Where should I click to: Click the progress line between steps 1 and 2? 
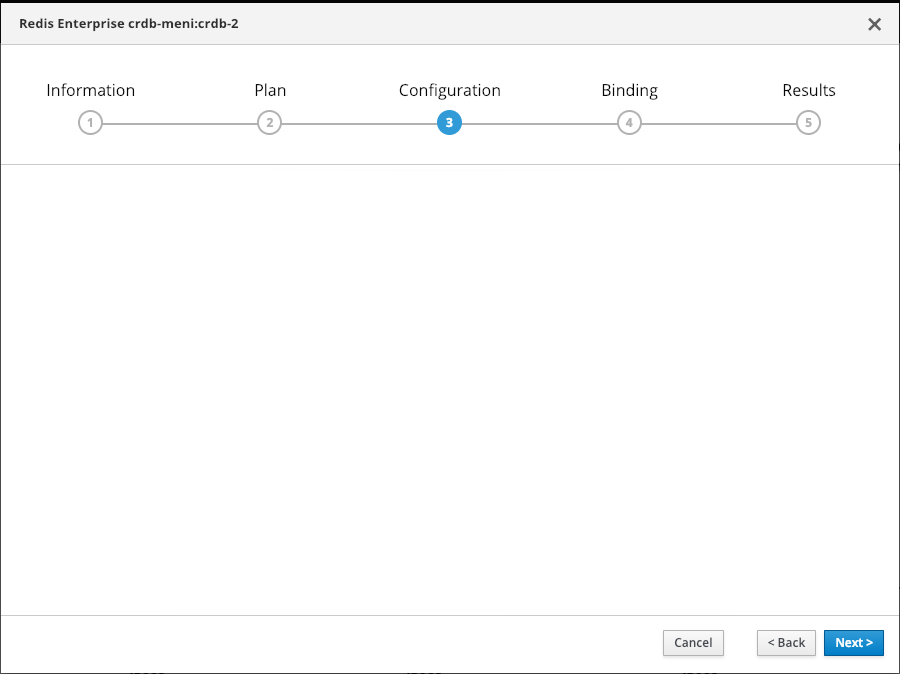pos(180,124)
